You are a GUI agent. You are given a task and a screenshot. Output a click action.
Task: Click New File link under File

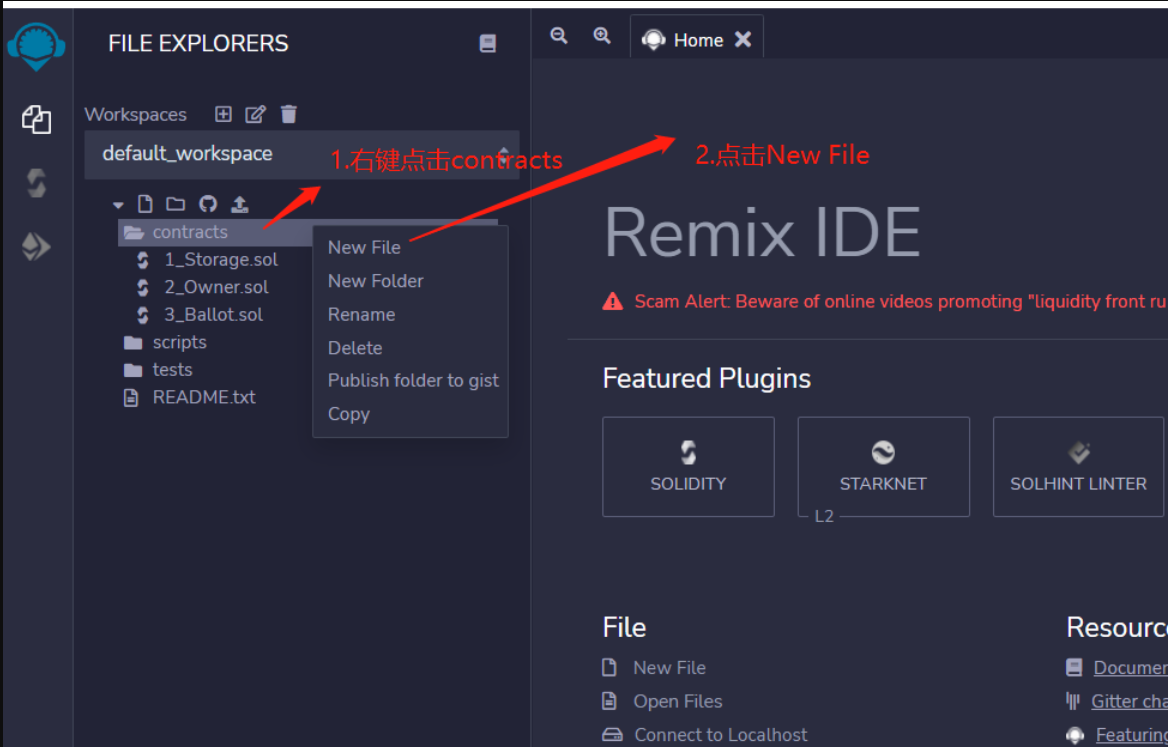pyautogui.click(x=670, y=668)
